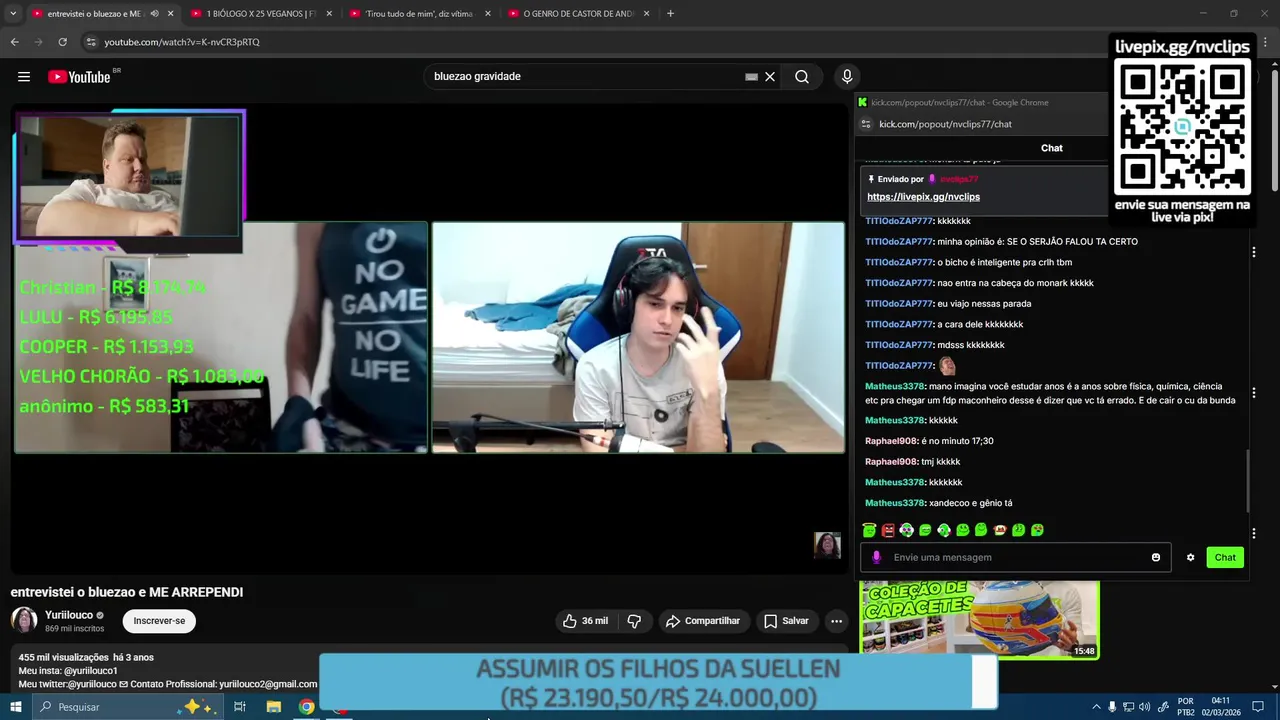Save the video with Salvar
Screen dimensions: 1280x720
click(786, 621)
